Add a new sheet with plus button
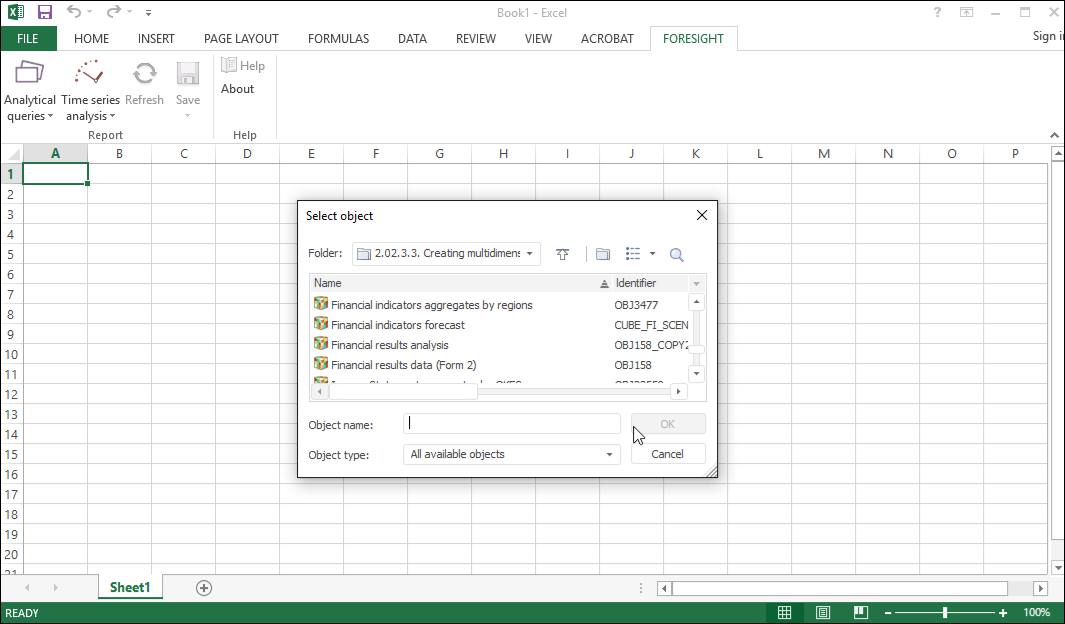The image size is (1065, 624). click(x=204, y=588)
